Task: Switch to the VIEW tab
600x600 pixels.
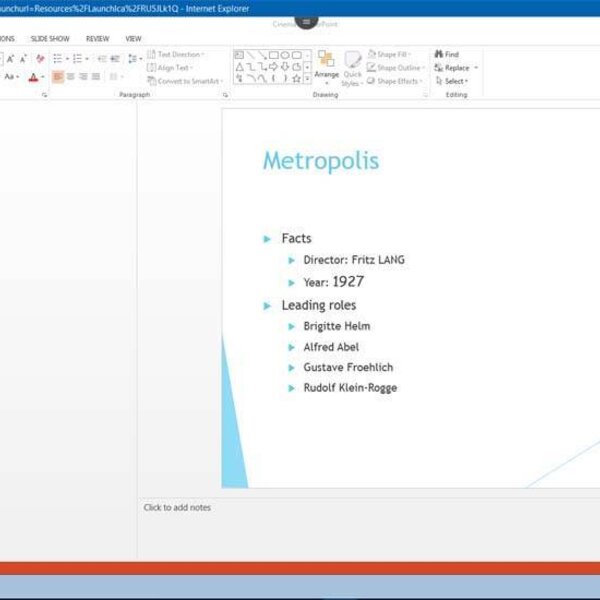Action: click(133, 39)
